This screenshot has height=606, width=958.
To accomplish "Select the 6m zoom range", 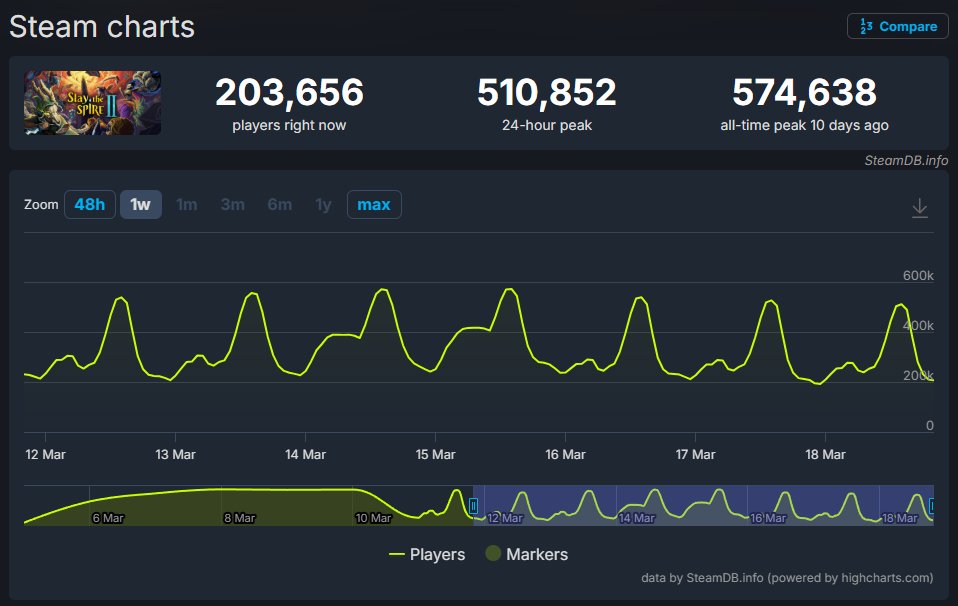I will click(x=279, y=204).
